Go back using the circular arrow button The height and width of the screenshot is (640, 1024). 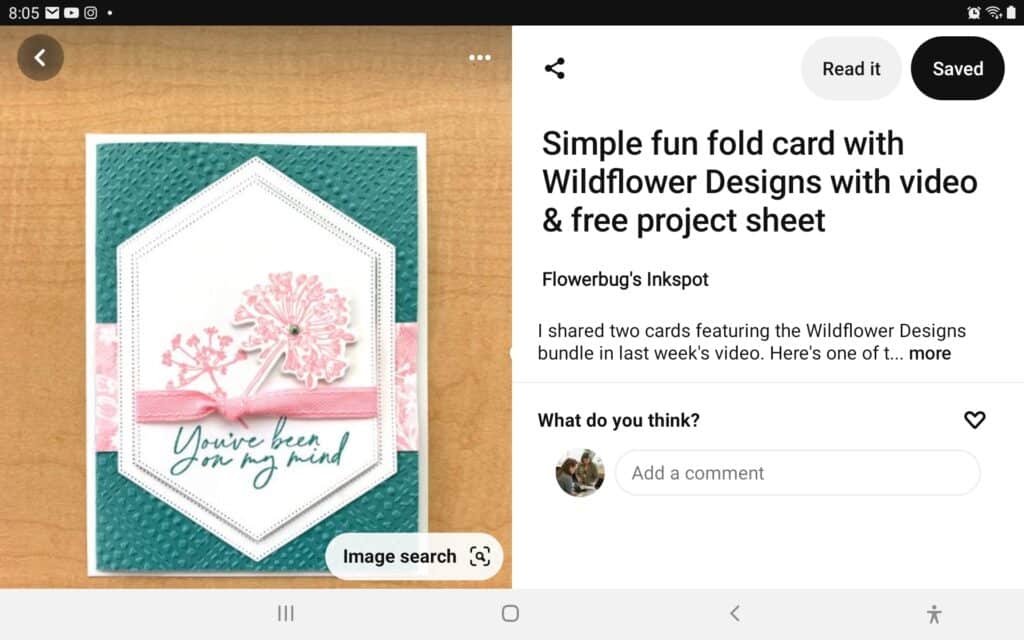coord(40,57)
